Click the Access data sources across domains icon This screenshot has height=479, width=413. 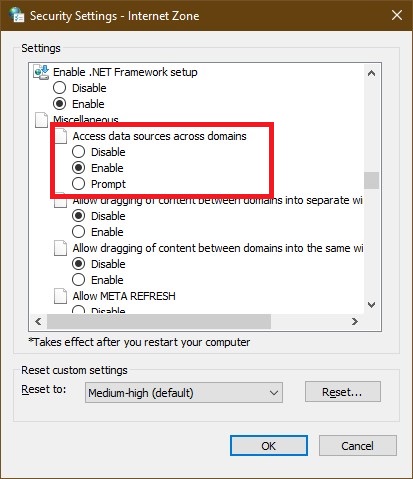point(61,136)
